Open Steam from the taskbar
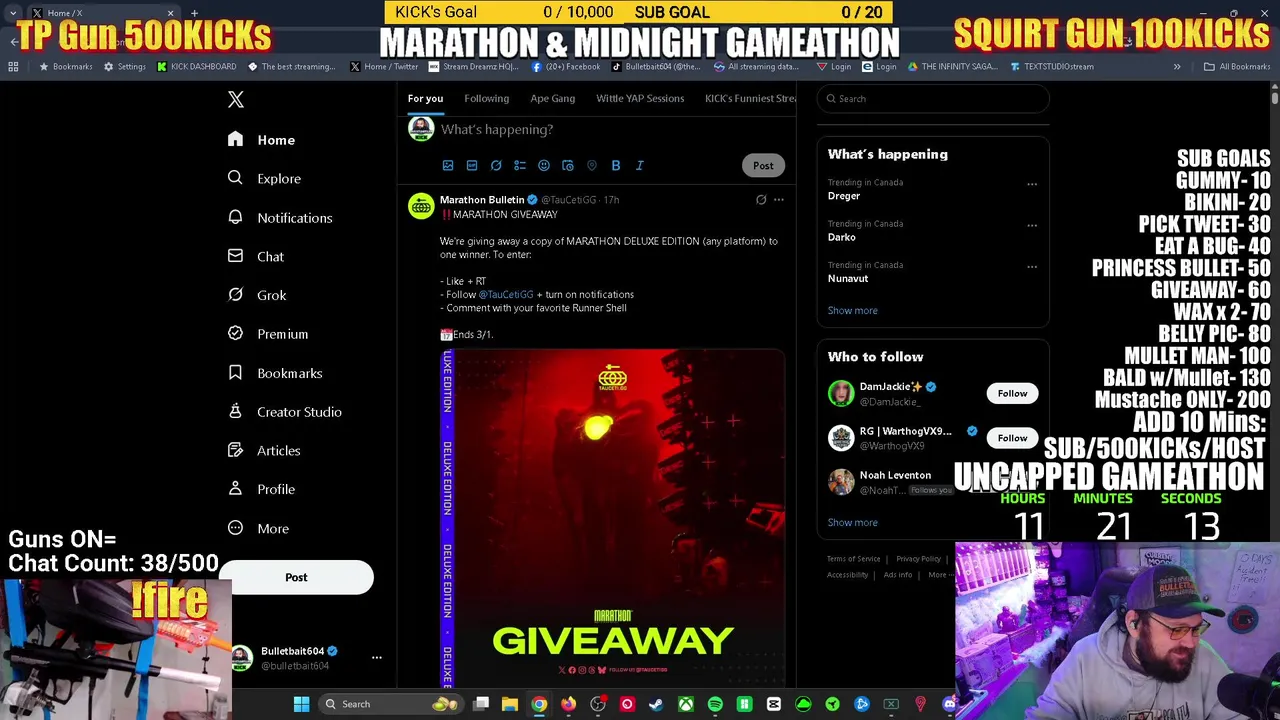This screenshot has width=1280, height=720. (656, 704)
